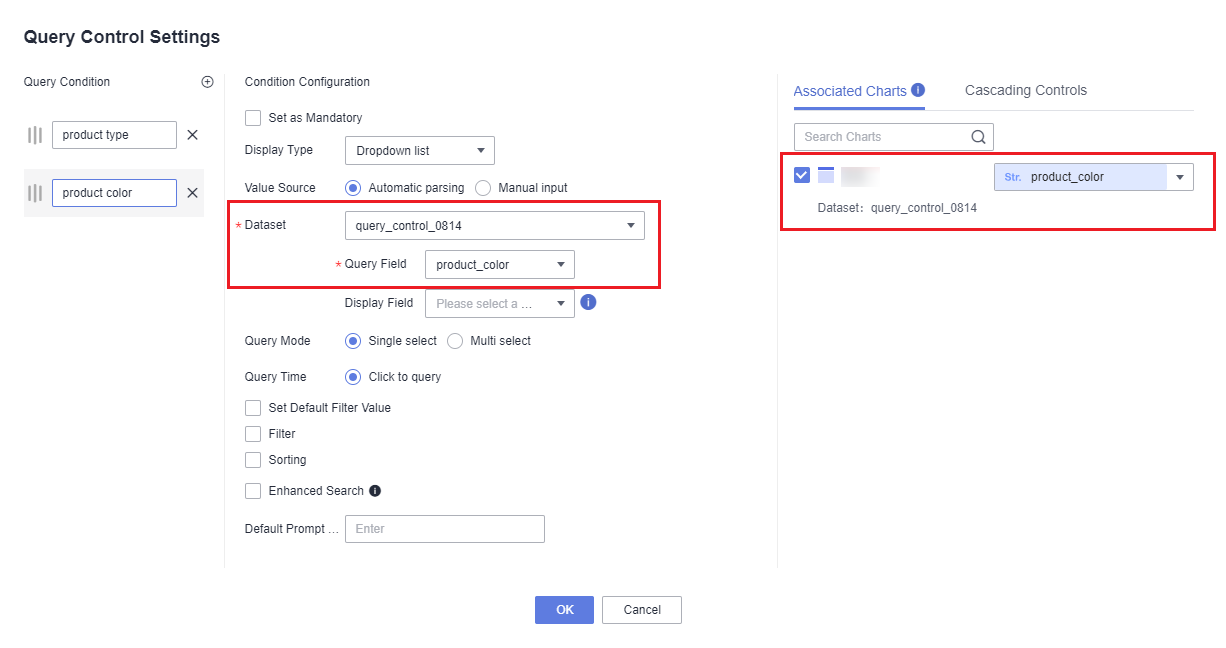Click the add query condition plus icon

coord(207,82)
